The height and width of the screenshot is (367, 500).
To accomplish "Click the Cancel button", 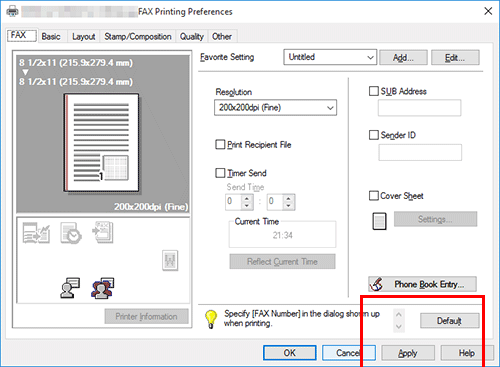I will 349,353.
